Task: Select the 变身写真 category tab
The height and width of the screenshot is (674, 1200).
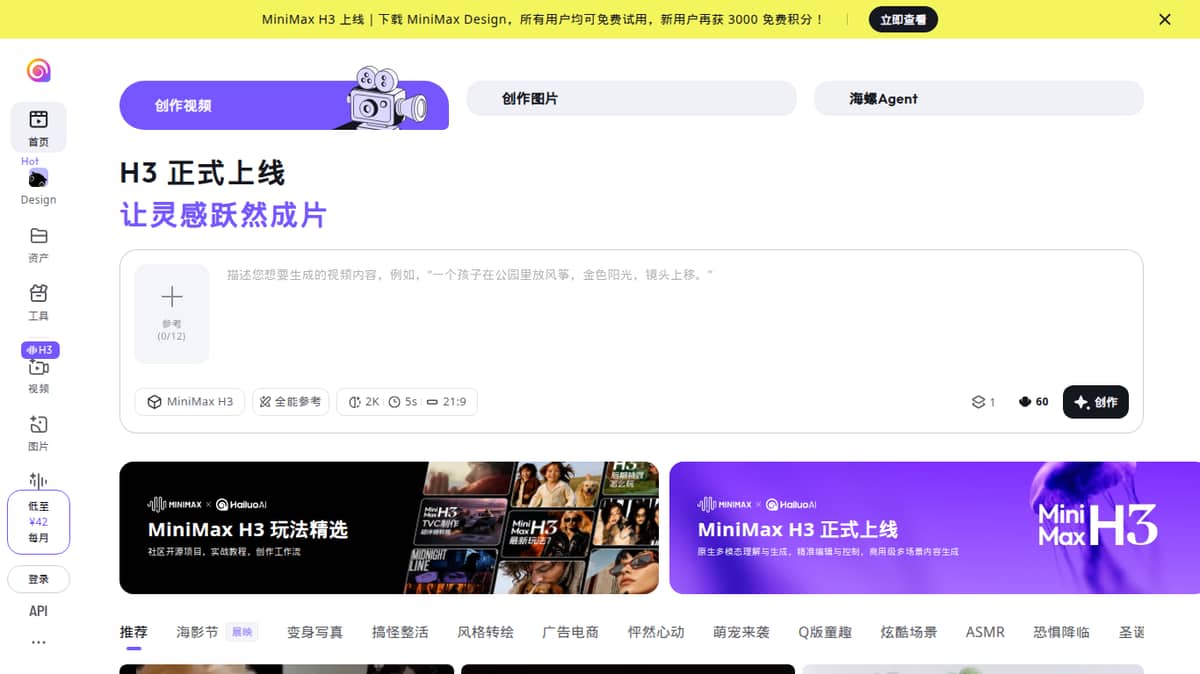Action: pos(315,632)
